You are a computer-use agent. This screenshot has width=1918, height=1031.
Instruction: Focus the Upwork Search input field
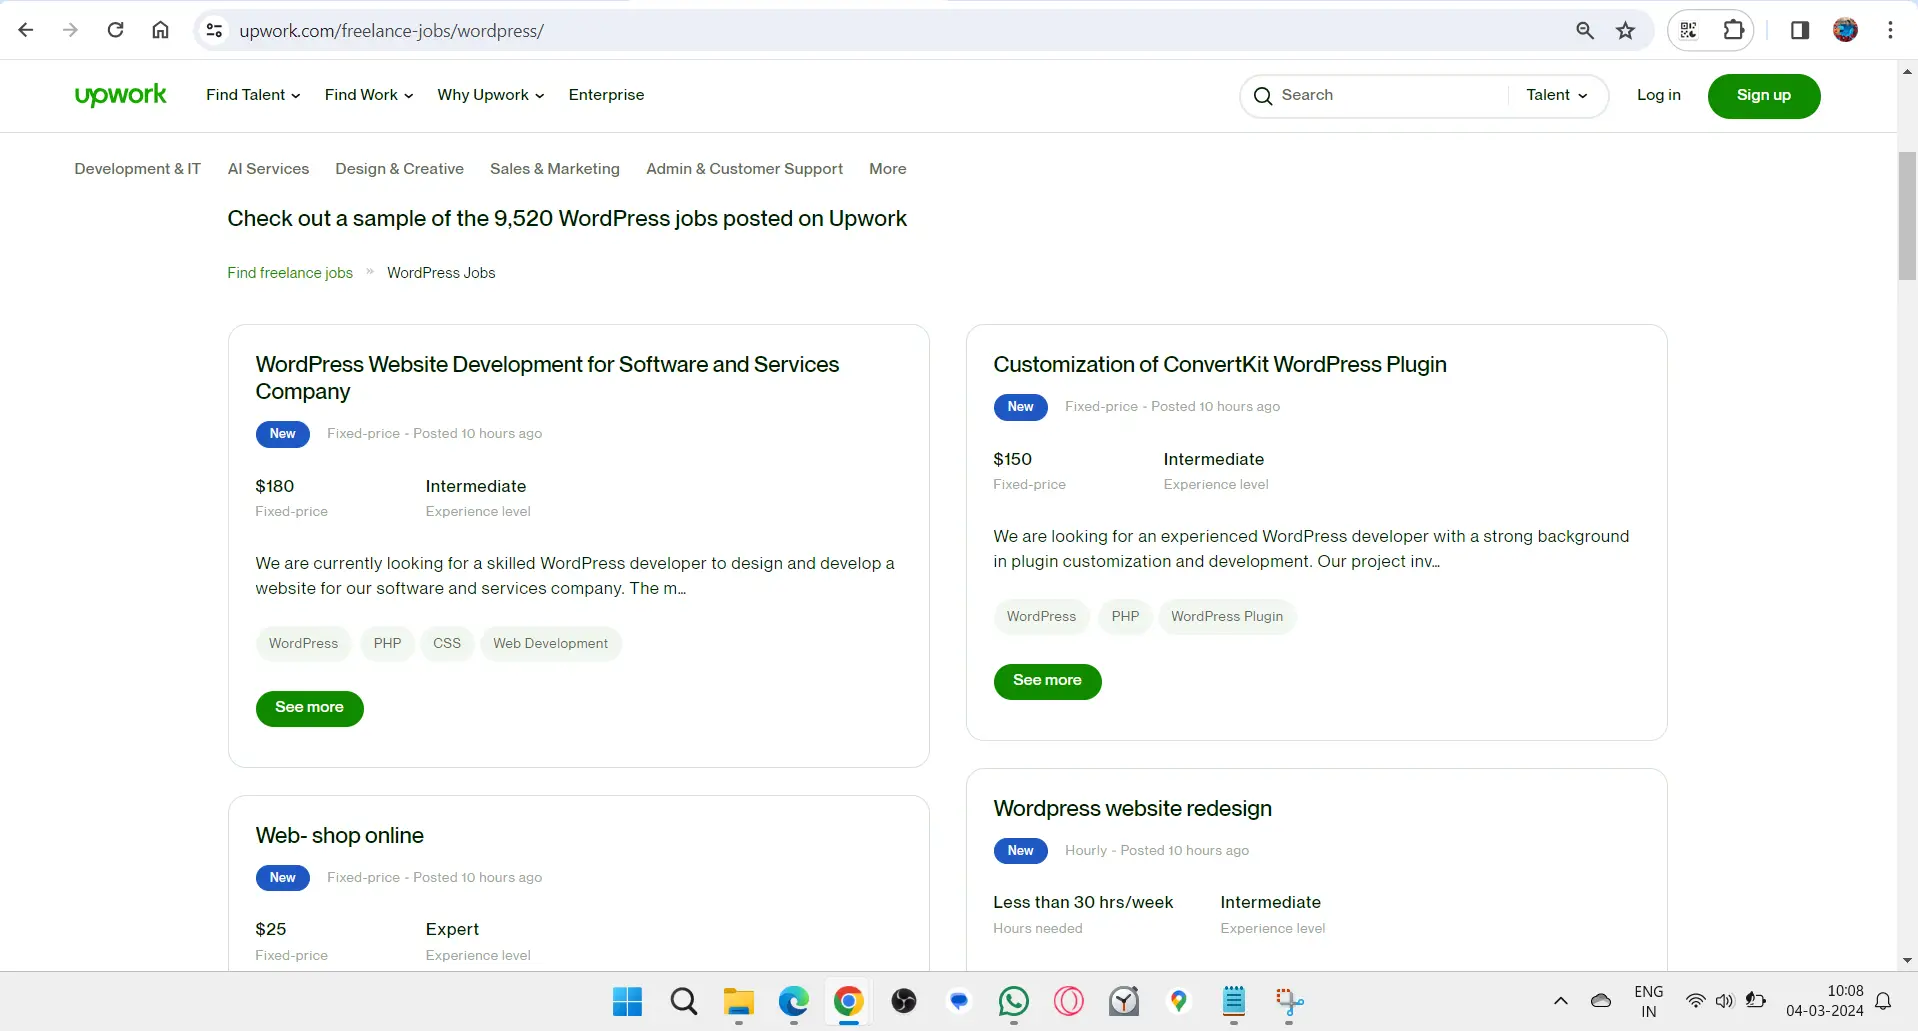(x=1390, y=95)
